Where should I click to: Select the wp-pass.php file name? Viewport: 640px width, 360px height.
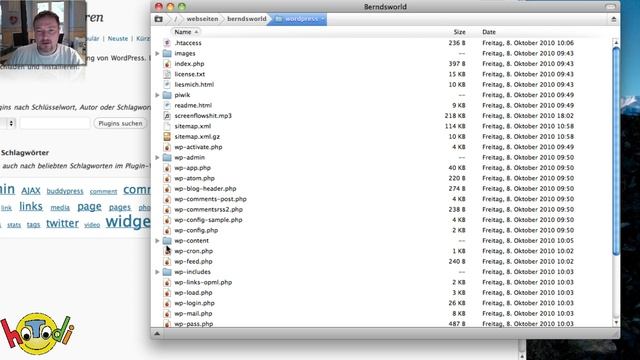tap(193, 324)
